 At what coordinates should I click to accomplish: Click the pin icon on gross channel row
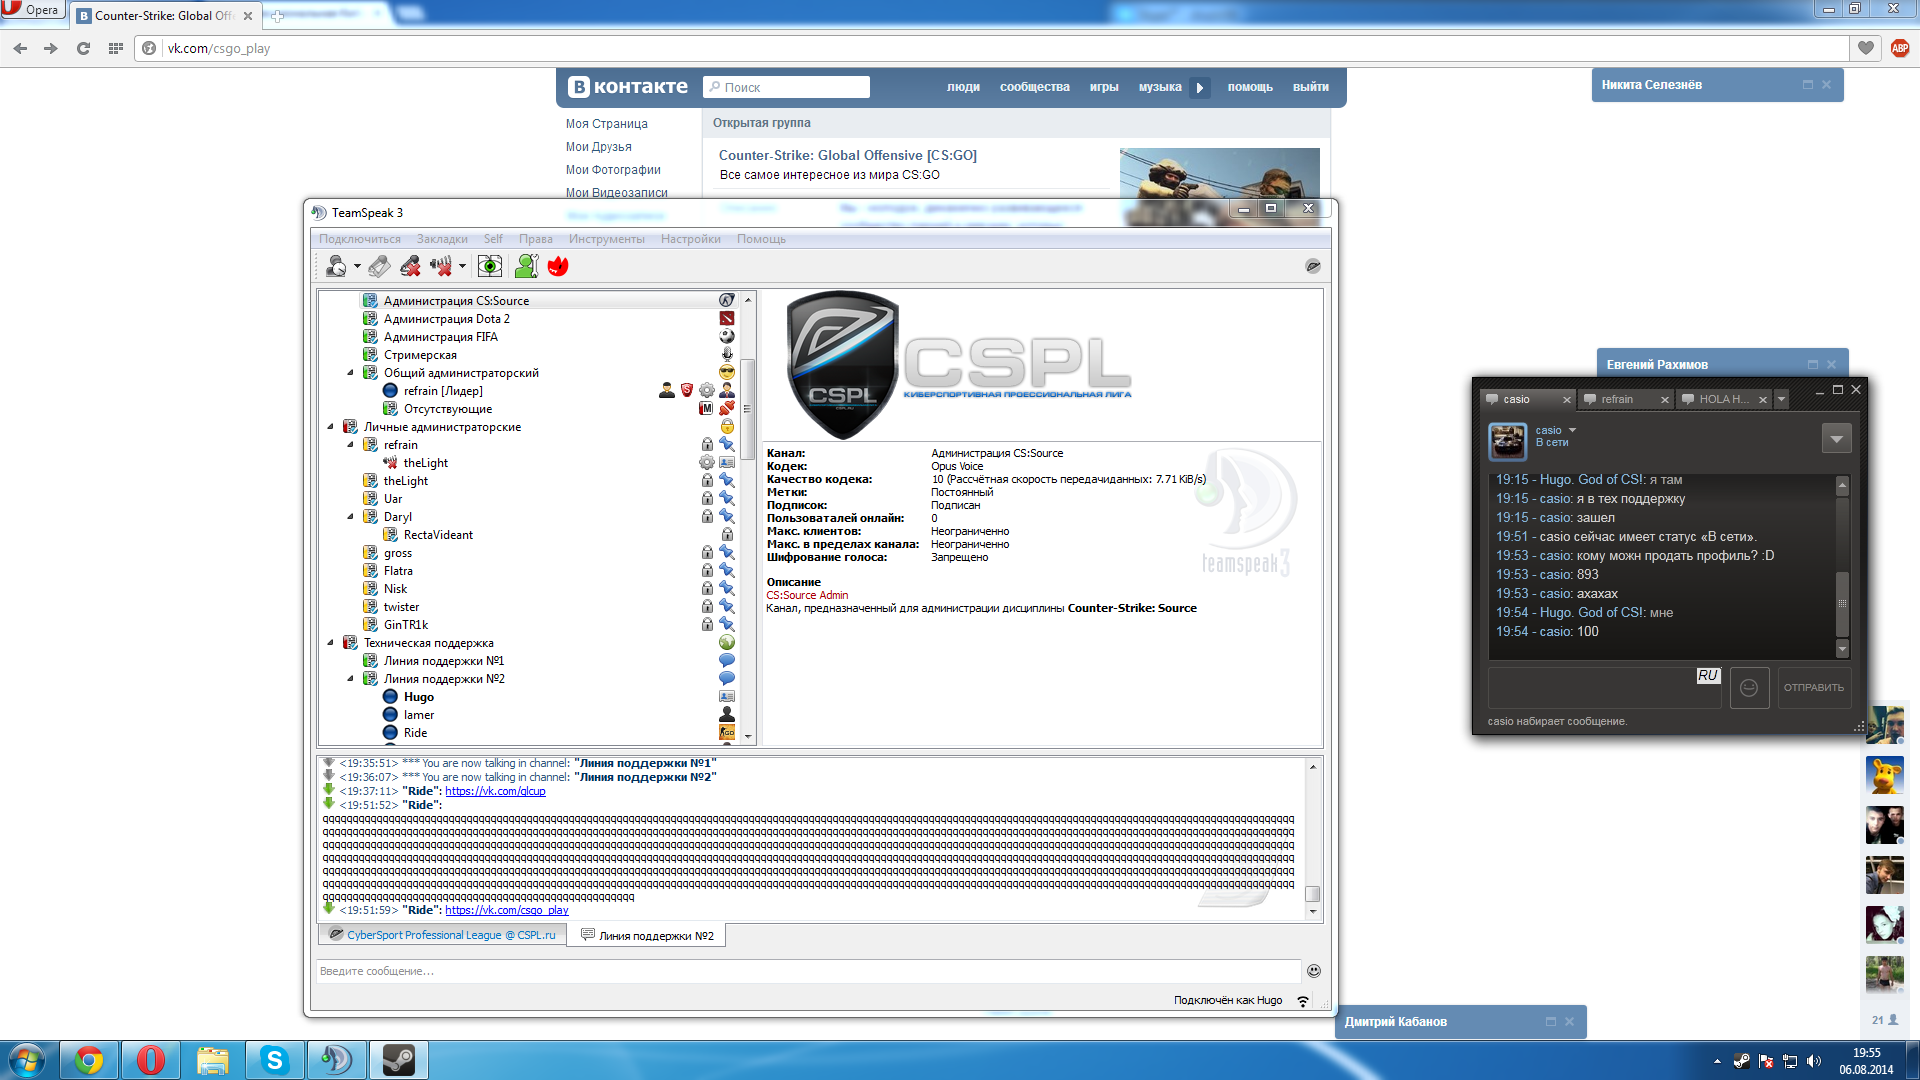[x=727, y=553]
